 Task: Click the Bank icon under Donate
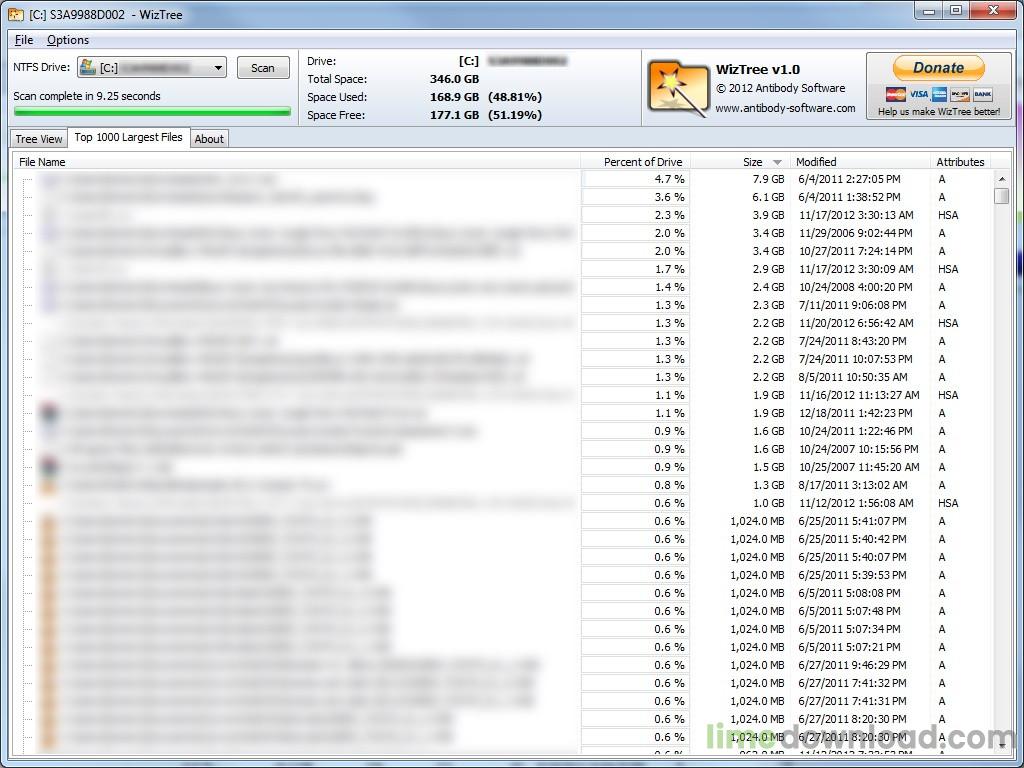click(982, 95)
